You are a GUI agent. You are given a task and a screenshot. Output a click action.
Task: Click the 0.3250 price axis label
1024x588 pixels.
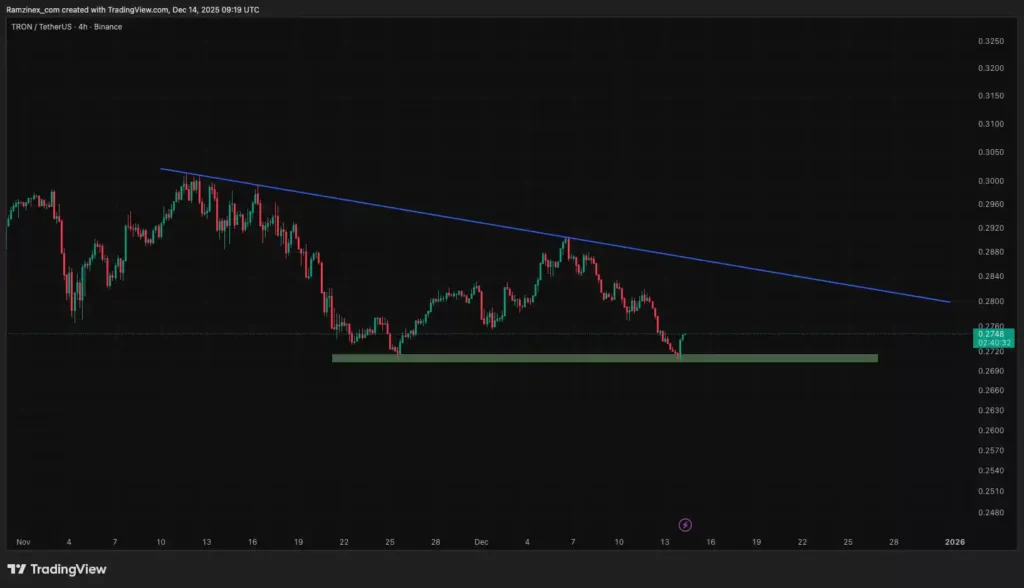989,41
